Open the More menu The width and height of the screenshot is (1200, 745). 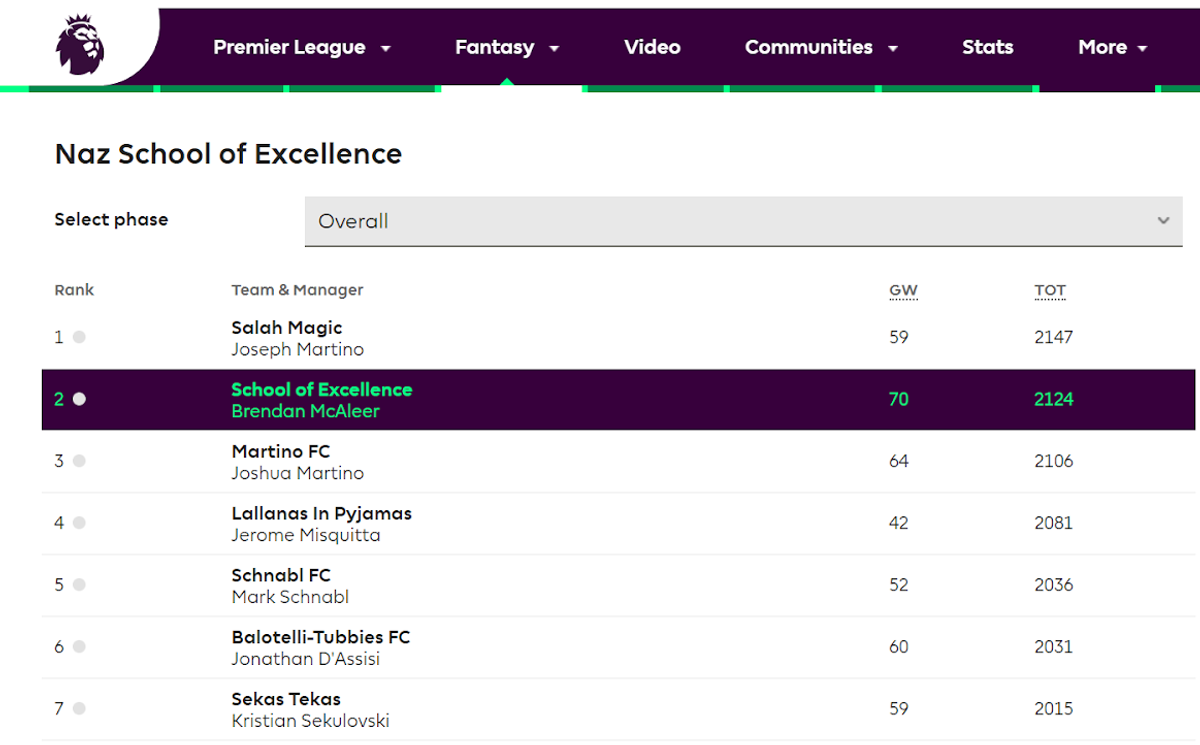pyautogui.click(x=1112, y=47)
